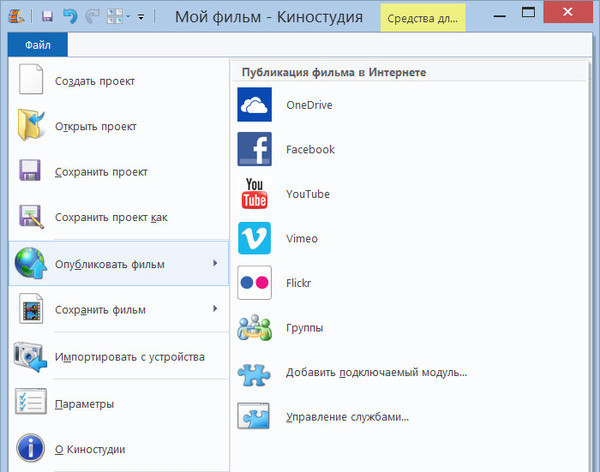The image size is (600, 472).
Task: Open the customize quick access toolbar dropdown
Action: click(x=141, y=18)
